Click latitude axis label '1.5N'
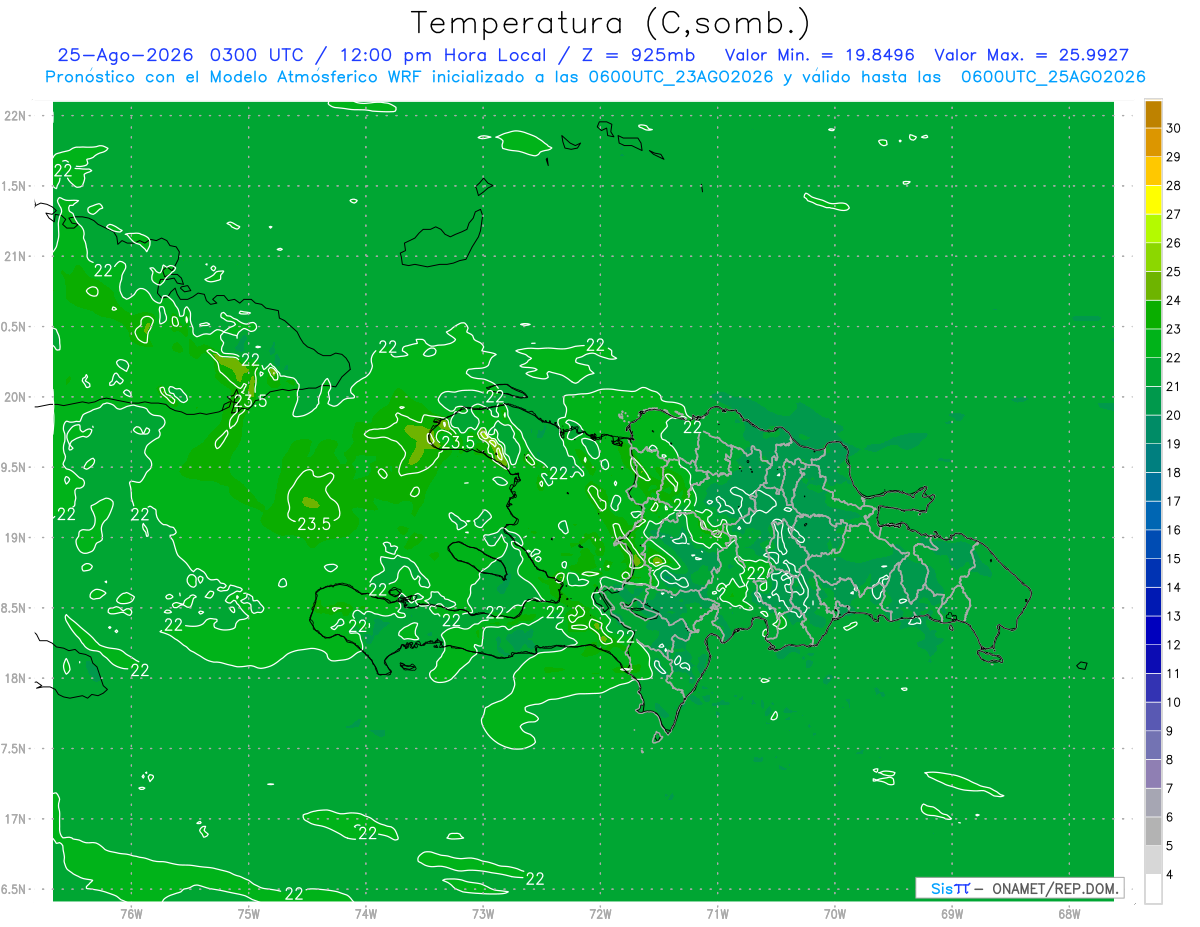 point(15,186)
